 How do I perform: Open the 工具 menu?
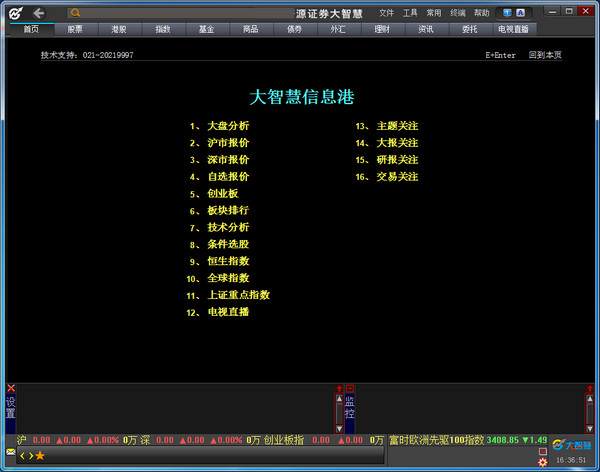click(410, 13)
